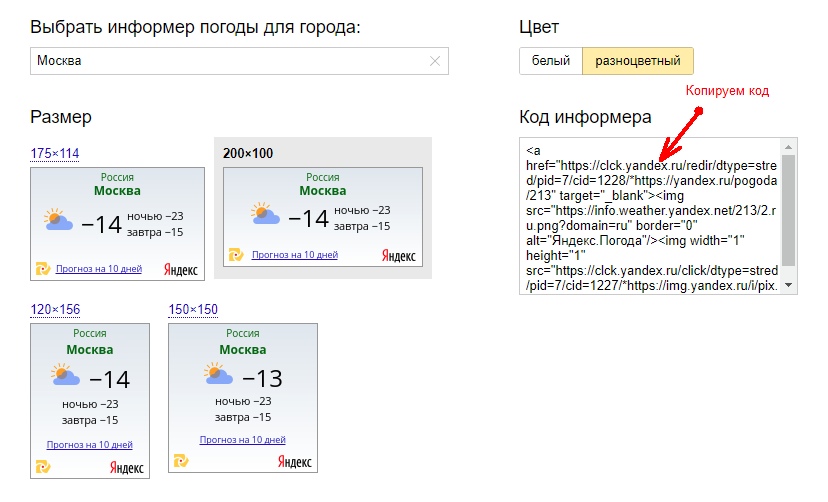Open Прогноз на 10 дней in 200×100 informer
828x502 pixels.
[295, 255]
